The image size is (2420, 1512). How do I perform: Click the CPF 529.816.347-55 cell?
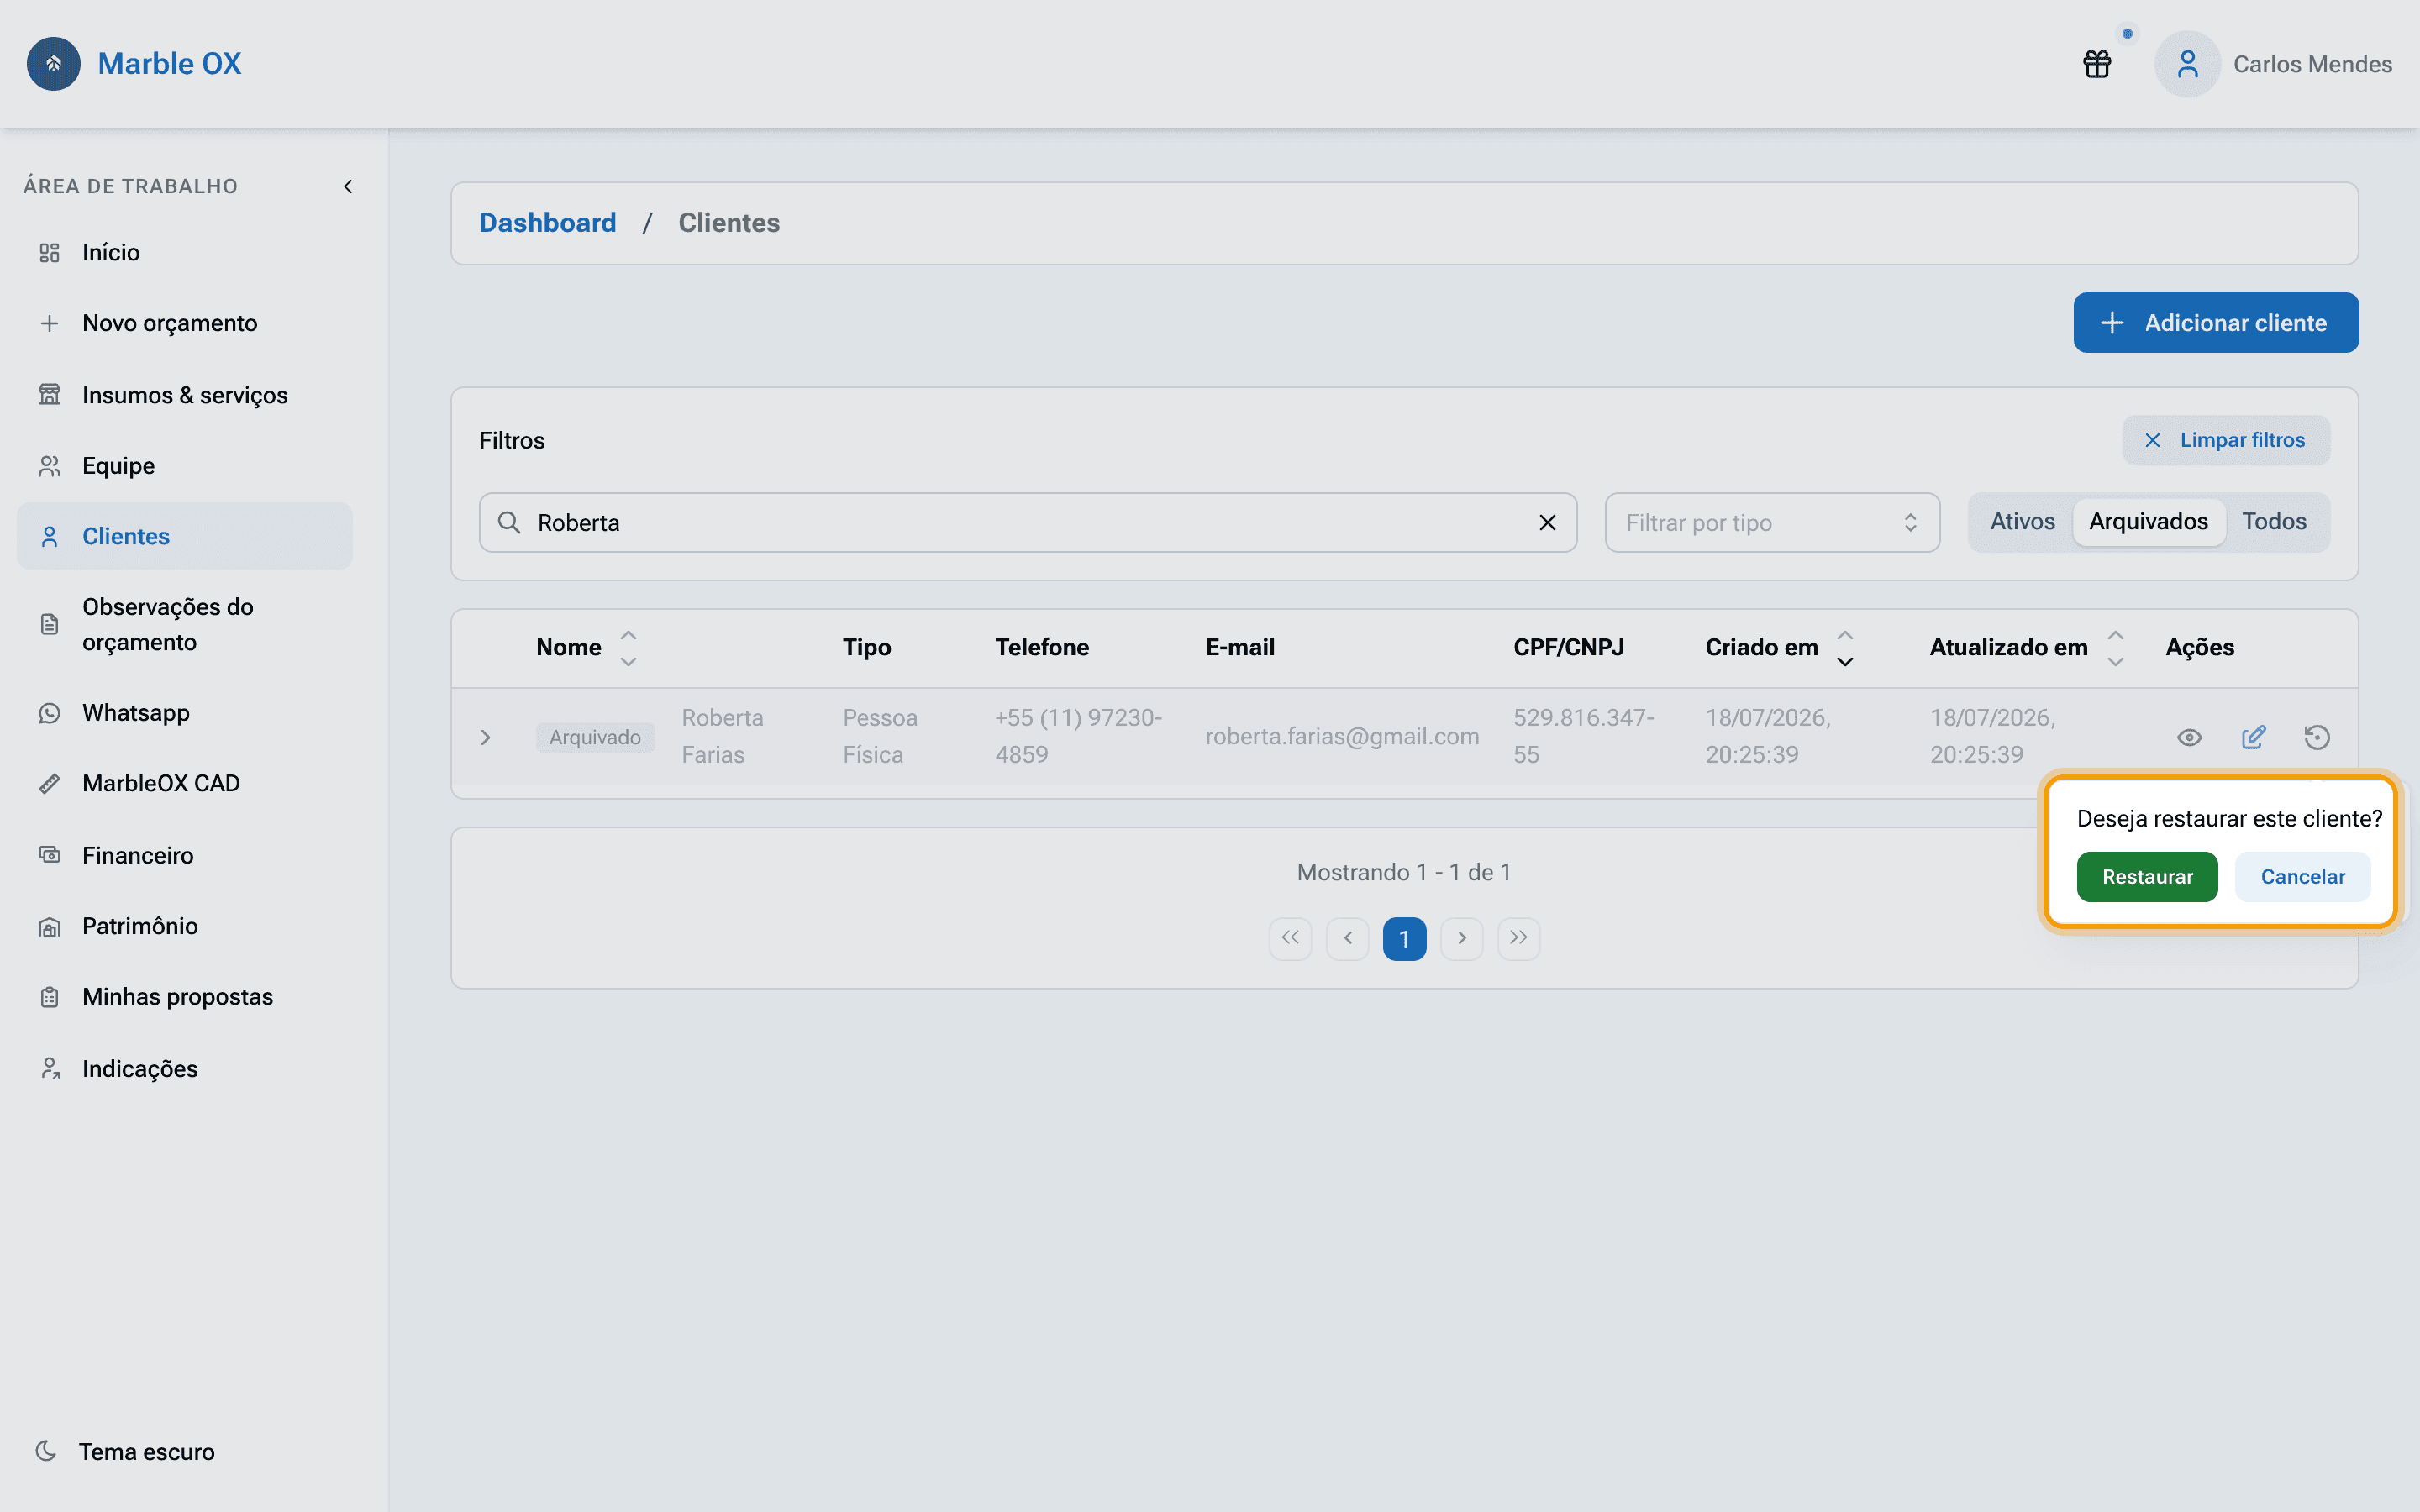point(1583,736)
